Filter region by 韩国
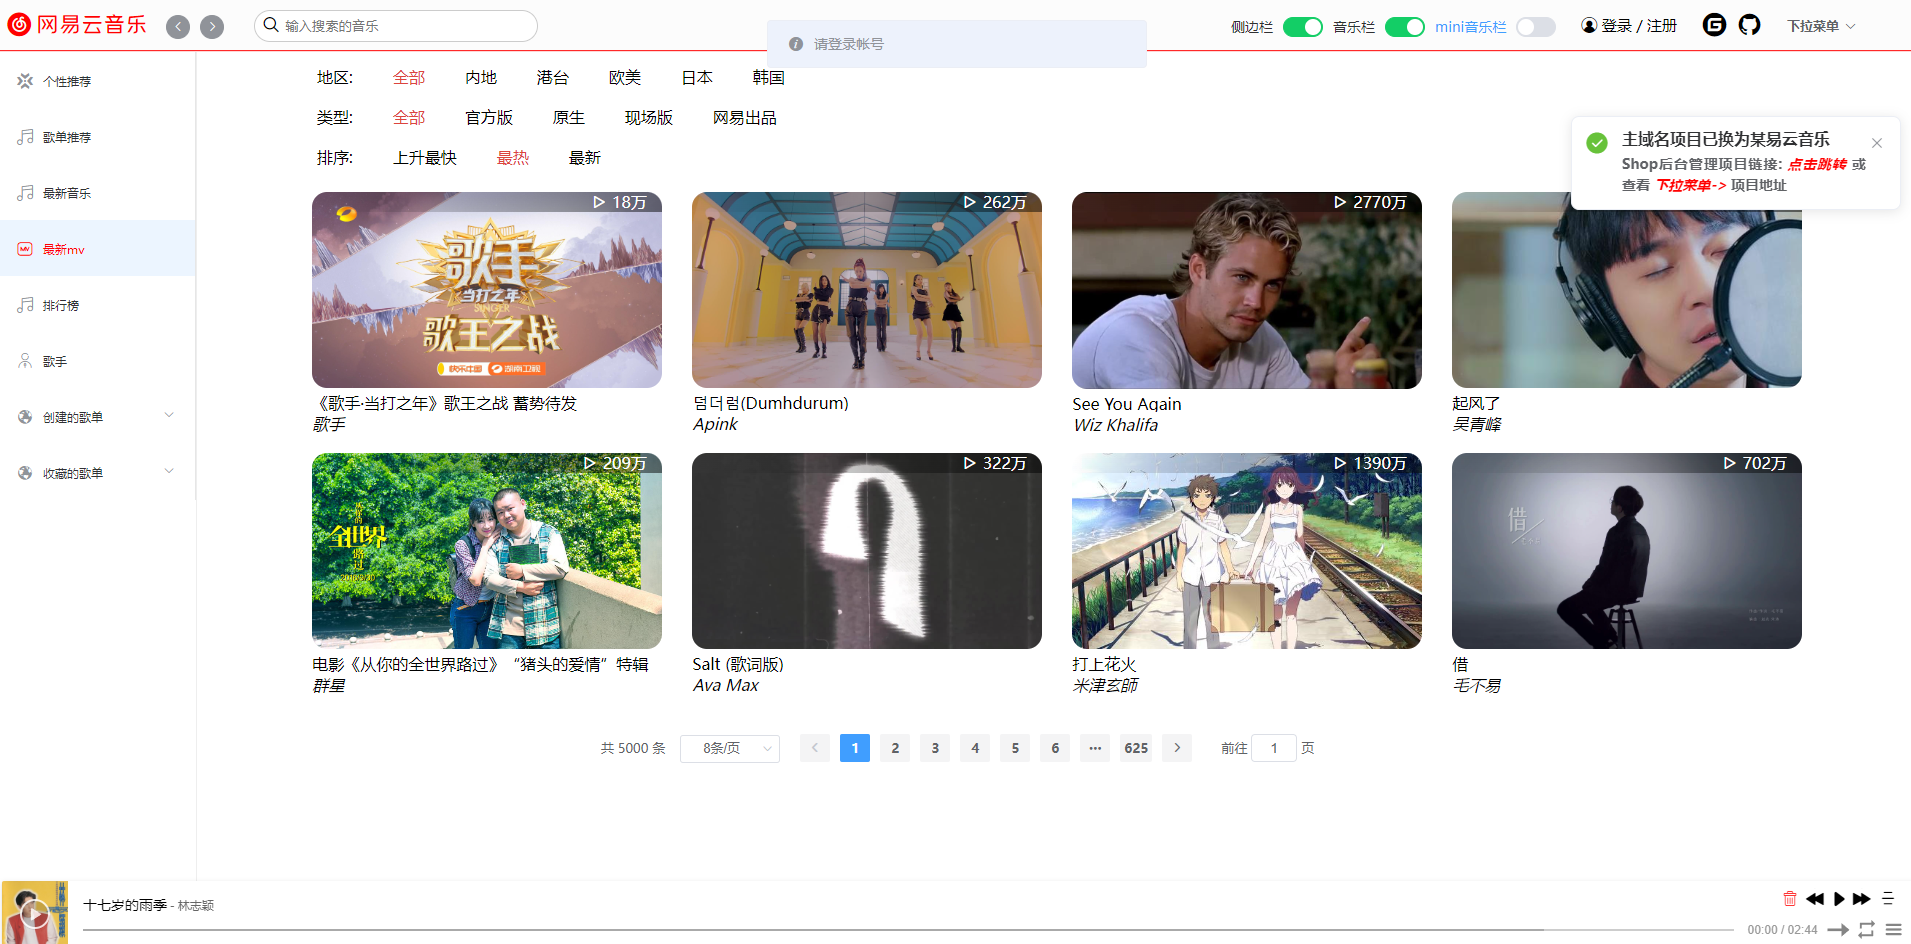The width and height of the screenshot is (1911, 944). [x=769, y=78]
